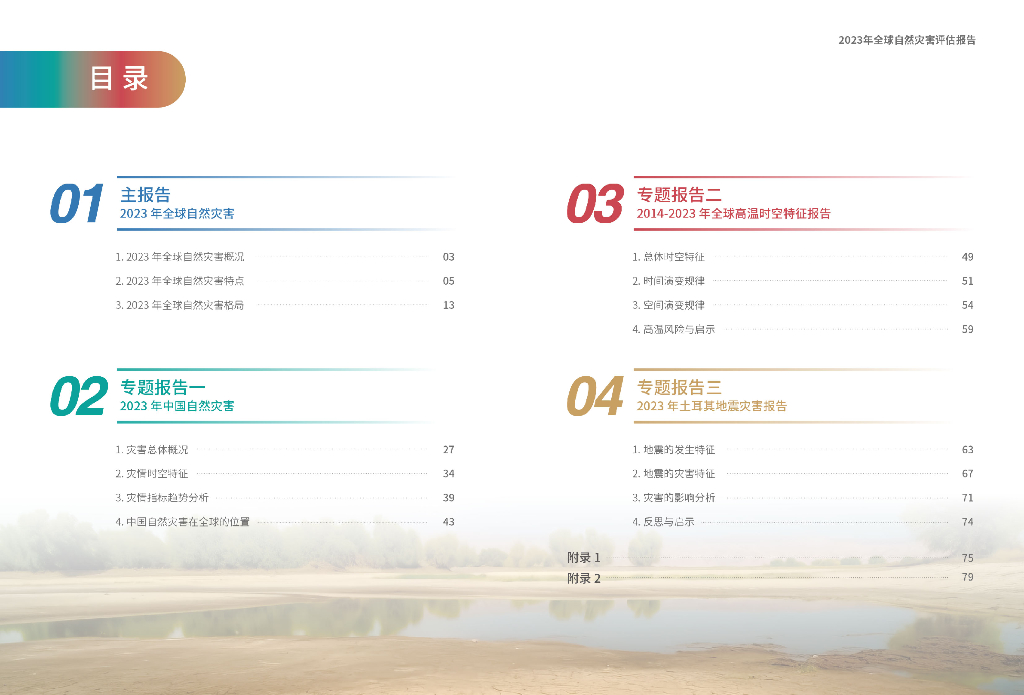
Task: Open entry 2. 时间演变规律
Action: tap(669, 281)
